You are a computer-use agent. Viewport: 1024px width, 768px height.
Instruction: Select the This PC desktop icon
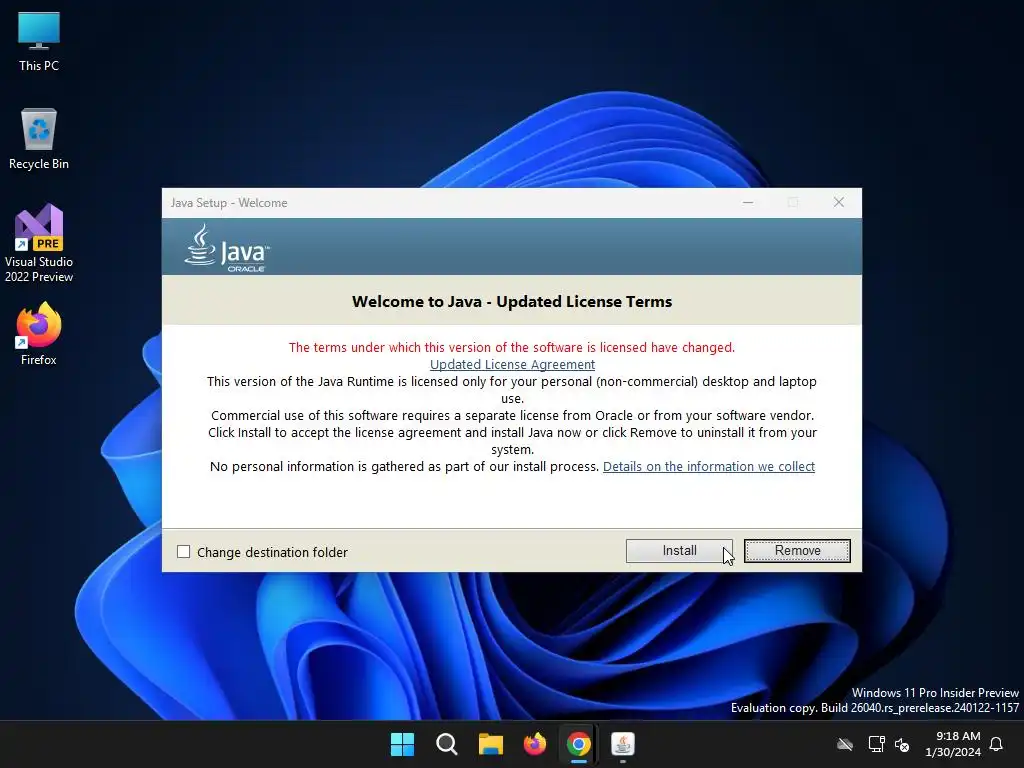point(39,42)
